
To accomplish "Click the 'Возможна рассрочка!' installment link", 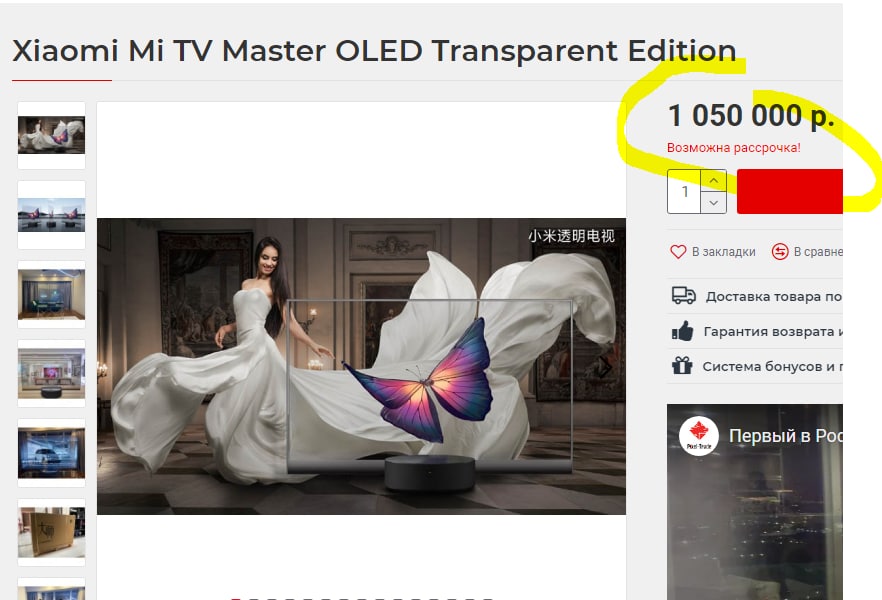I will coord(734,148).
